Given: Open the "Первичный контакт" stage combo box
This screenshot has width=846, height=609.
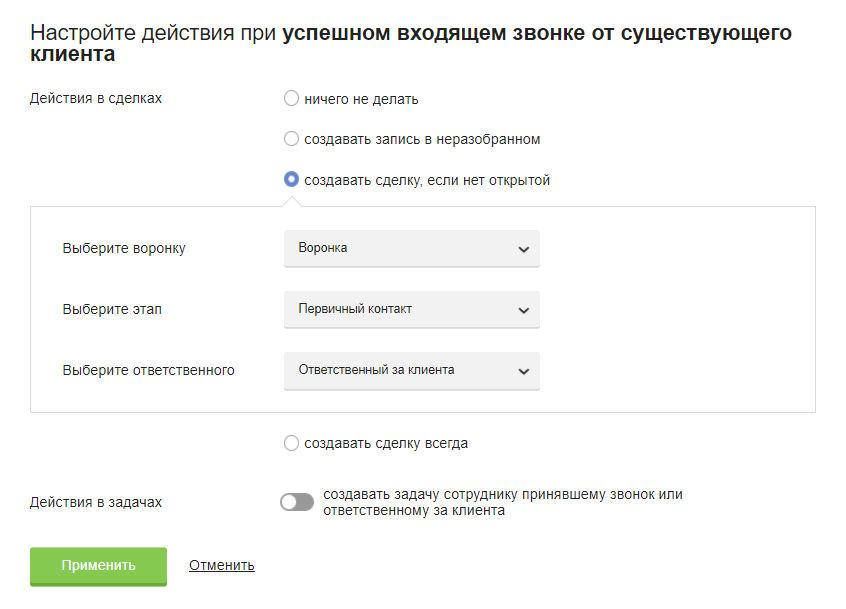Looking at the screenshot, I should pos(410,310).
